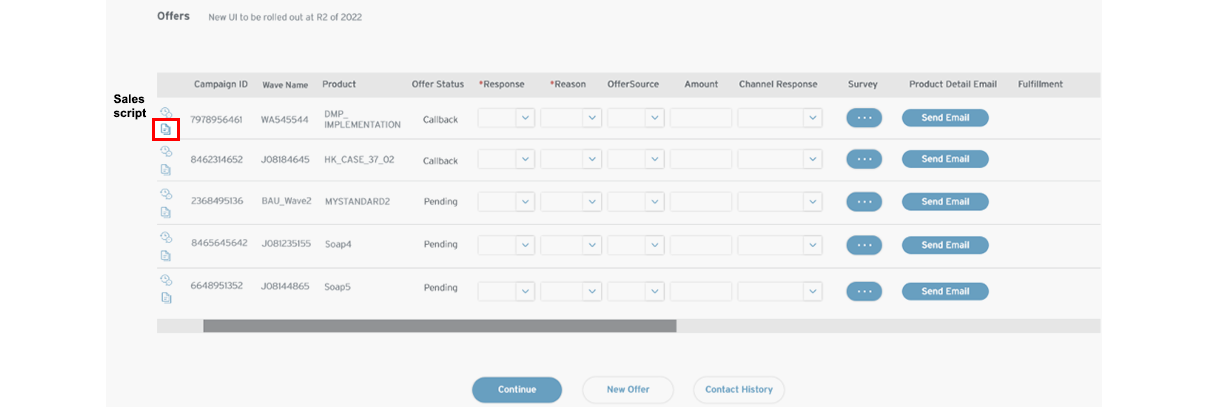The width and height of the screenshot is (1210, 407).
Task: Click the New Offer button
Action: pos(628,390)
